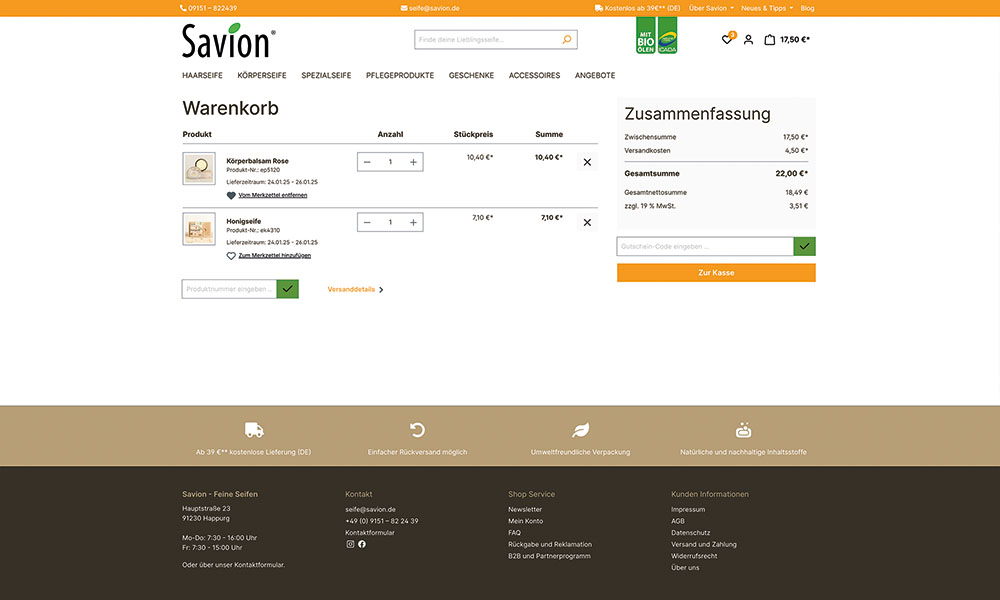Open the Körperseife menu
Screen dimensions: 1000x600
(261, 75)
